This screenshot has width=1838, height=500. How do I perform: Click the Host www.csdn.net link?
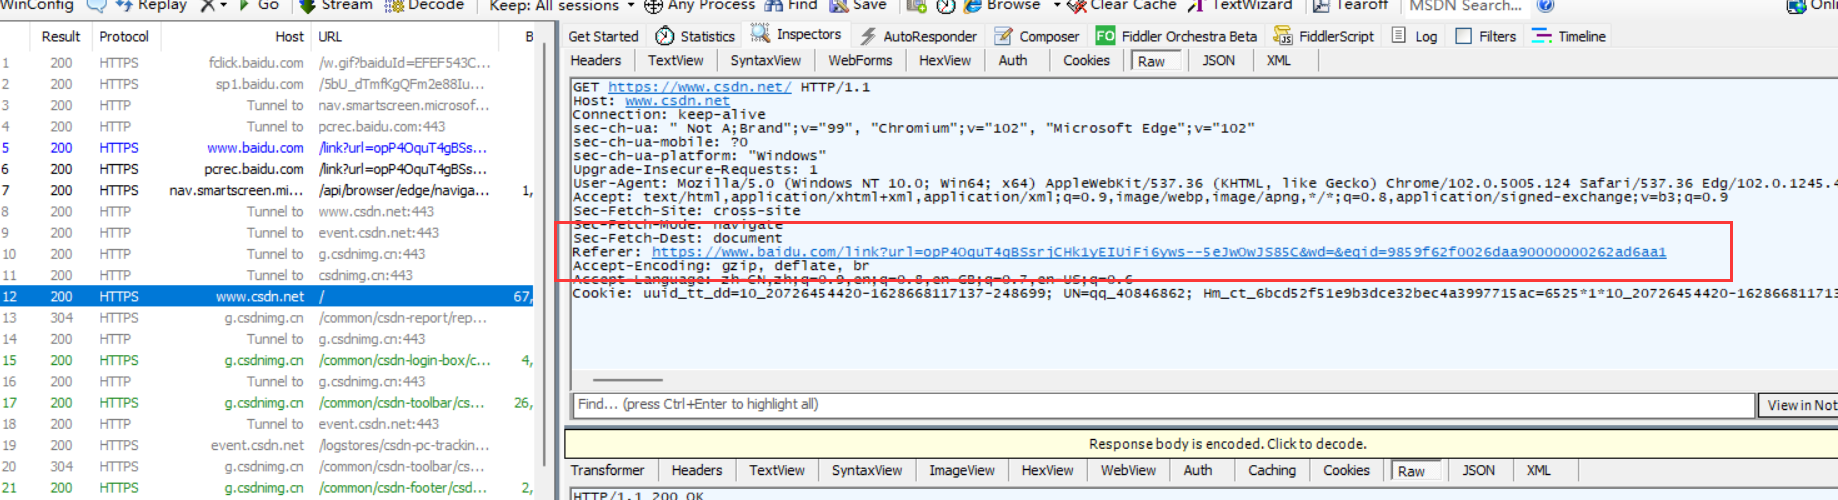(x=677, y=101)
